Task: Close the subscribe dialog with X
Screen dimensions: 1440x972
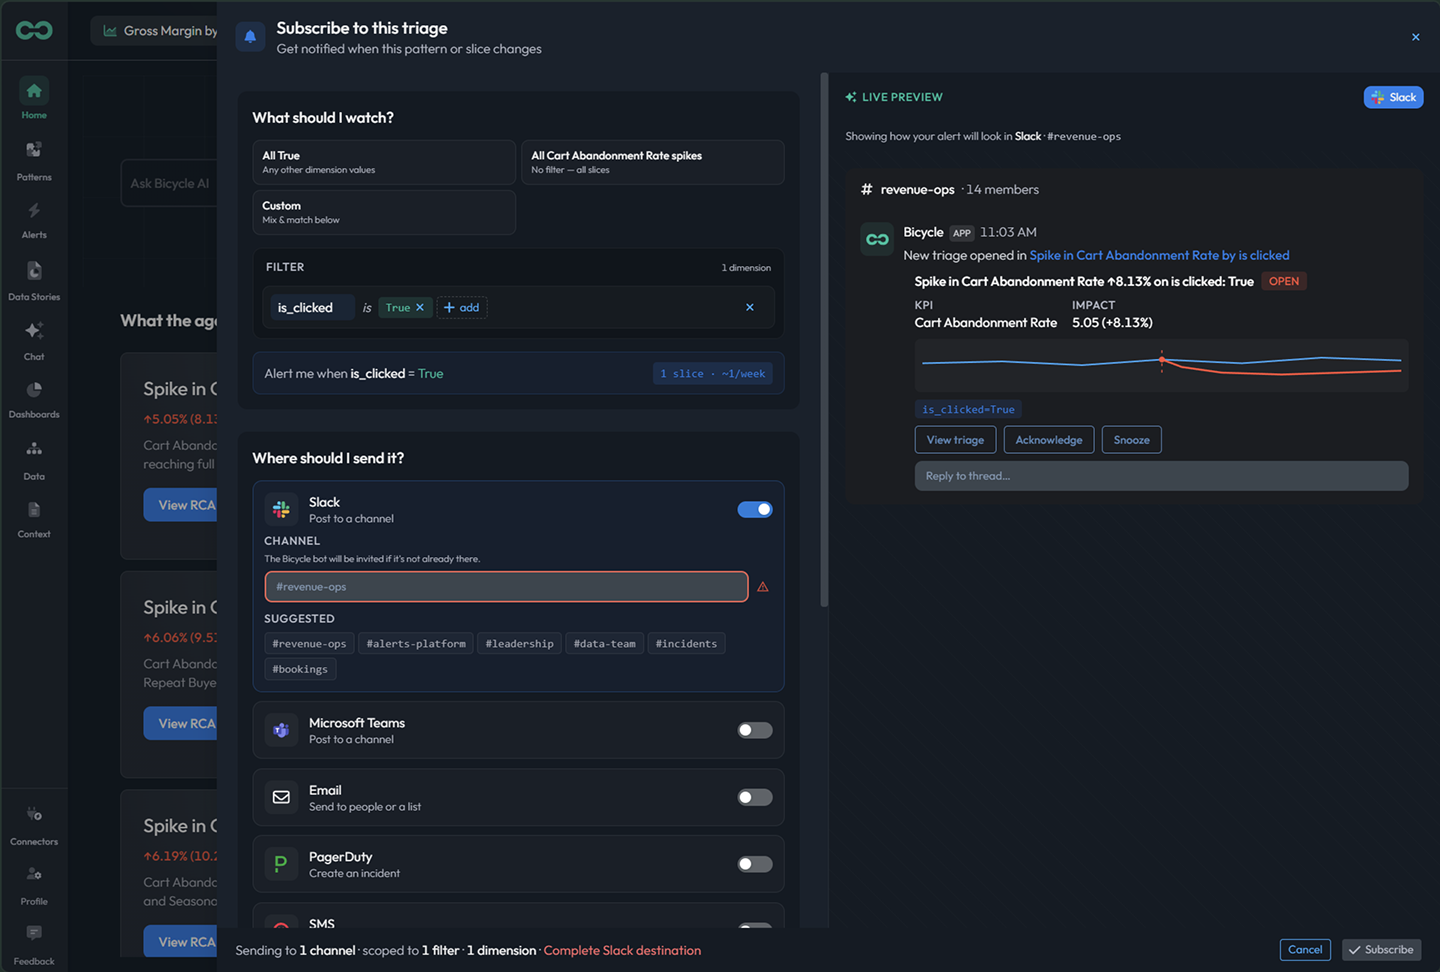Action: pos(1415,37)
